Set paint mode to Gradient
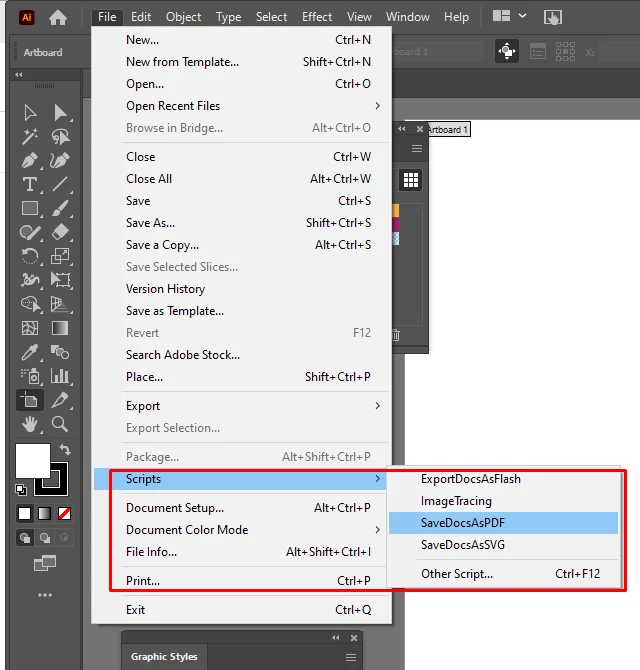The width and height of the screenshot is (640, 670). tap(44, 513)
